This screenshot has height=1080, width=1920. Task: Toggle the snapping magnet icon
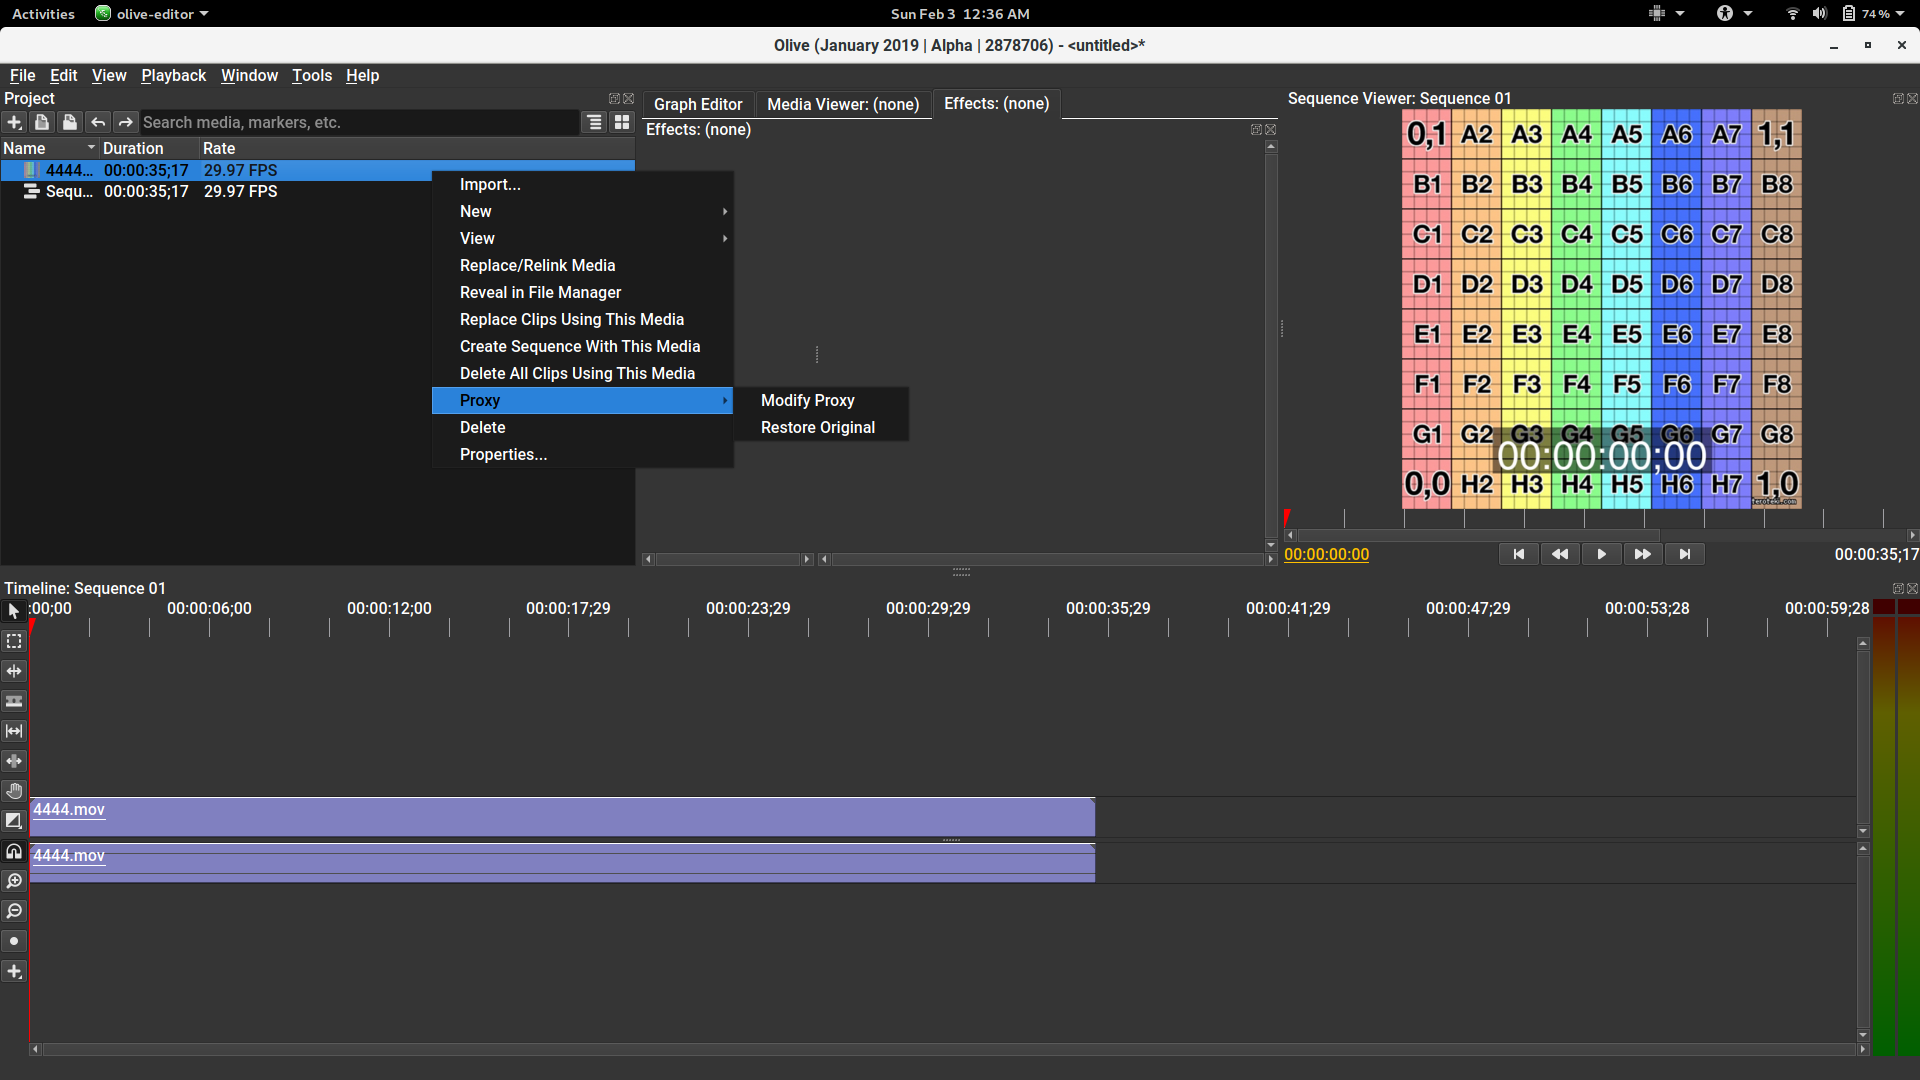14,851
